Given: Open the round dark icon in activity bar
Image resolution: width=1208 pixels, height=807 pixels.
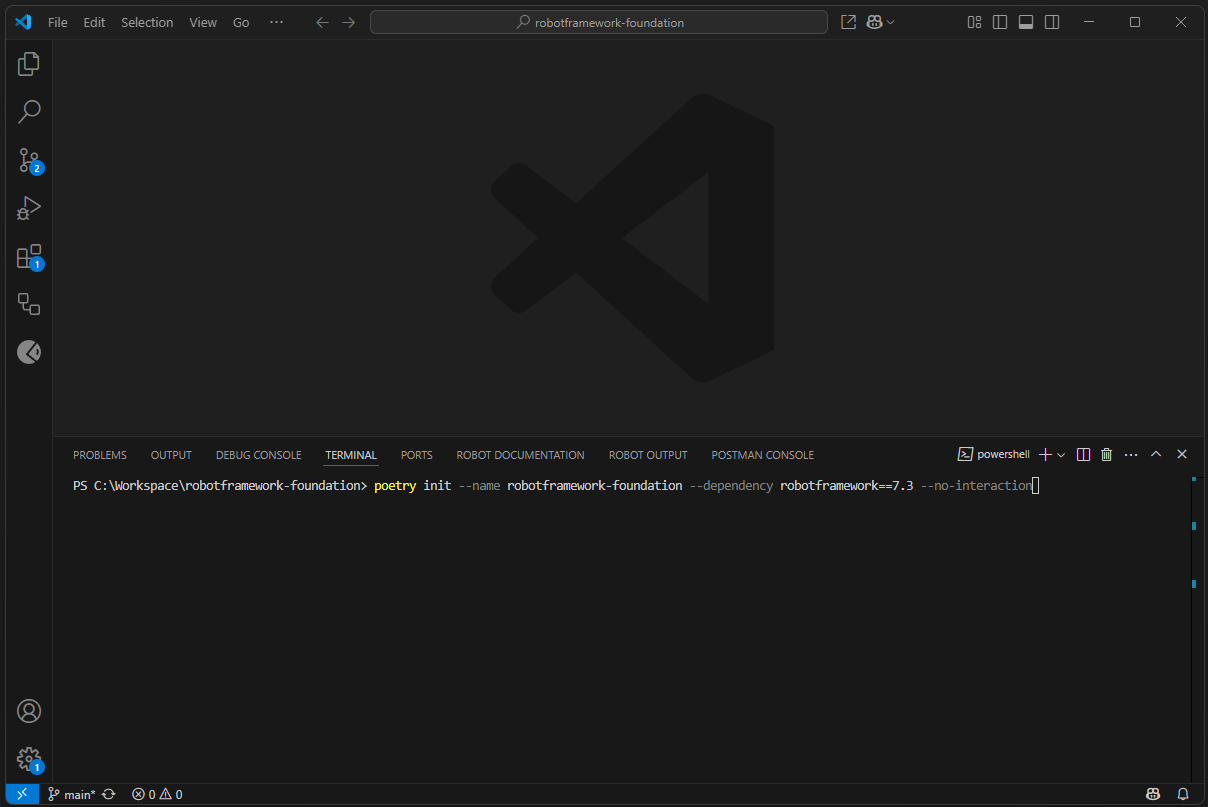Looking at the screenshot, I should [x=29, y=352].
